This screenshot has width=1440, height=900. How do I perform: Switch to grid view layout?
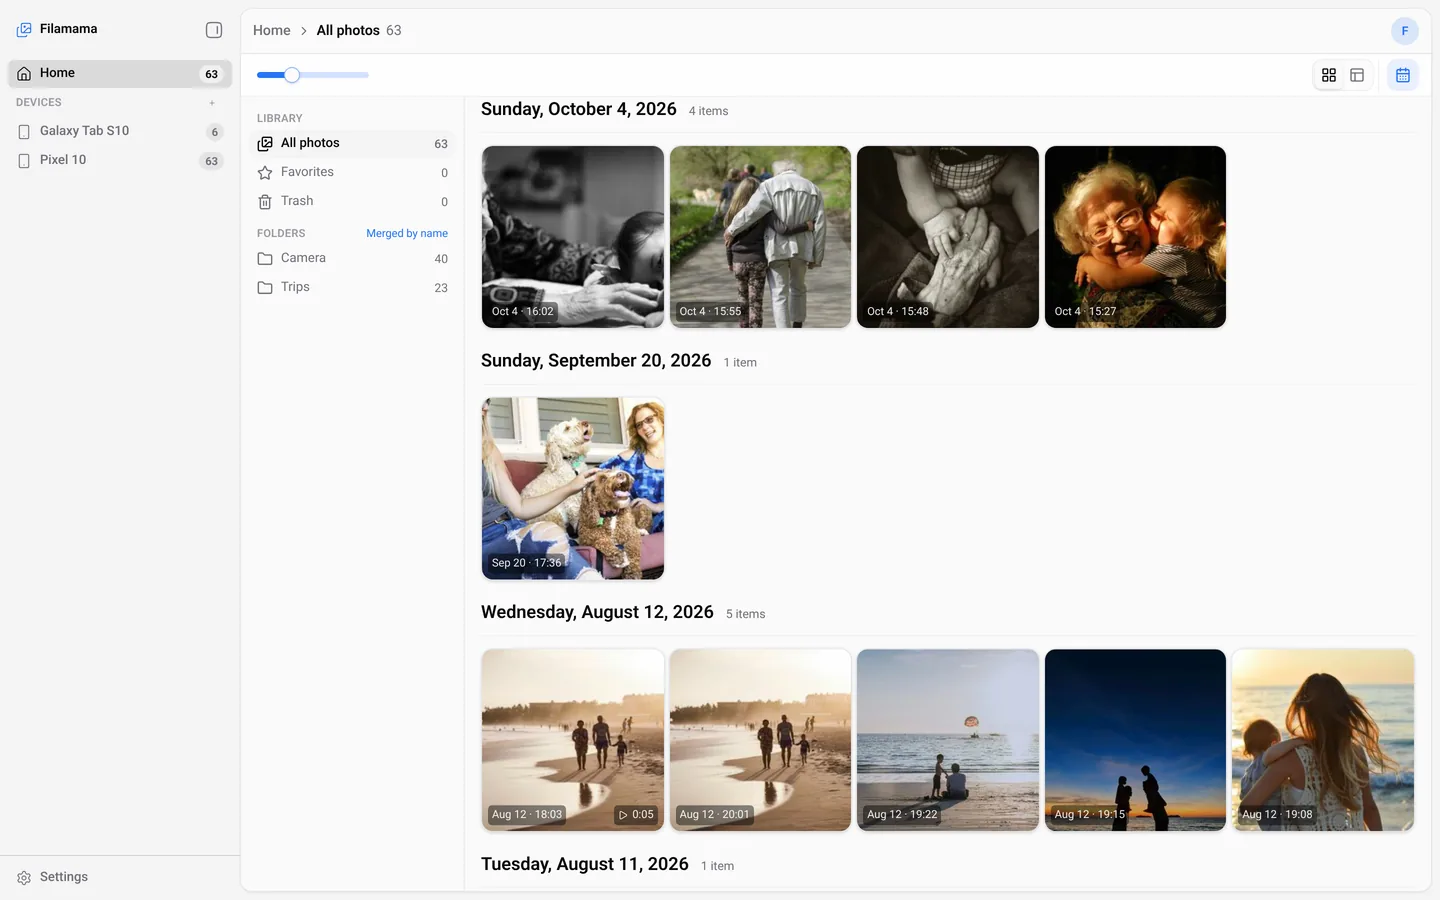pos(1329,75)
